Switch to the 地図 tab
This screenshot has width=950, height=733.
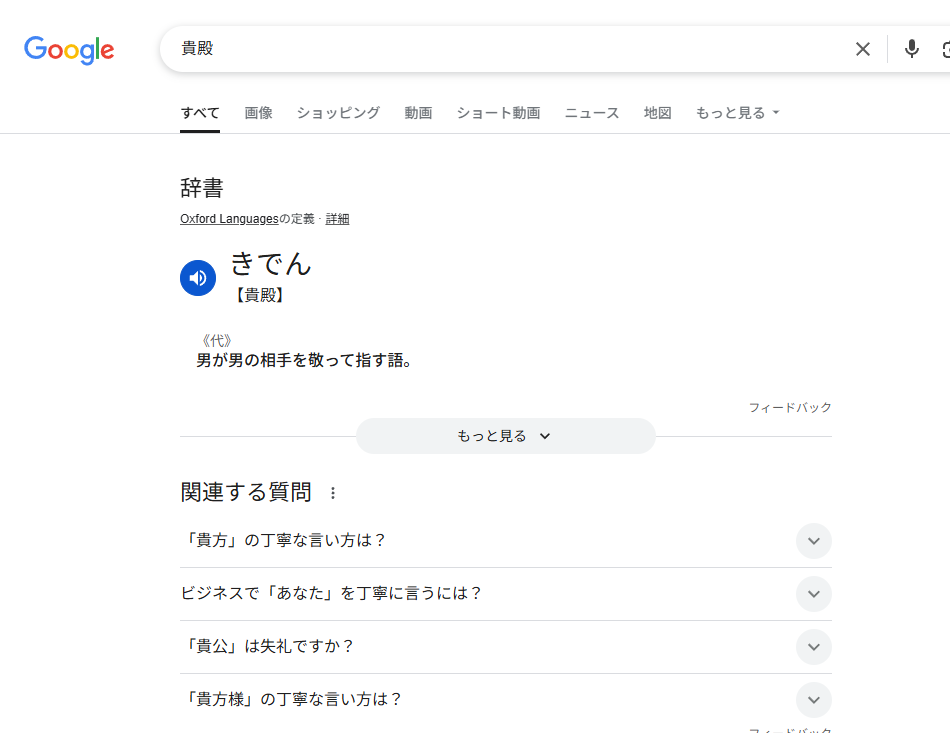coord(657,113)
